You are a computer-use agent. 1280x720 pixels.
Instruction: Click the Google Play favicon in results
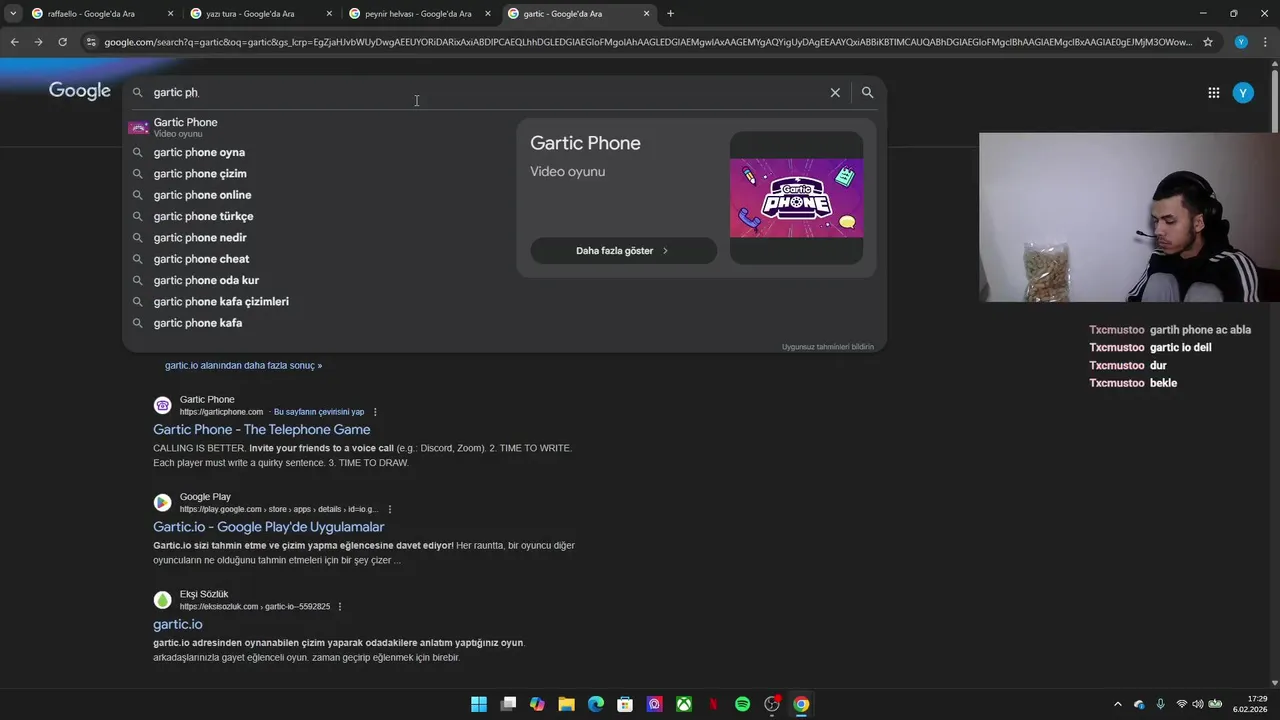click(162, 502)
